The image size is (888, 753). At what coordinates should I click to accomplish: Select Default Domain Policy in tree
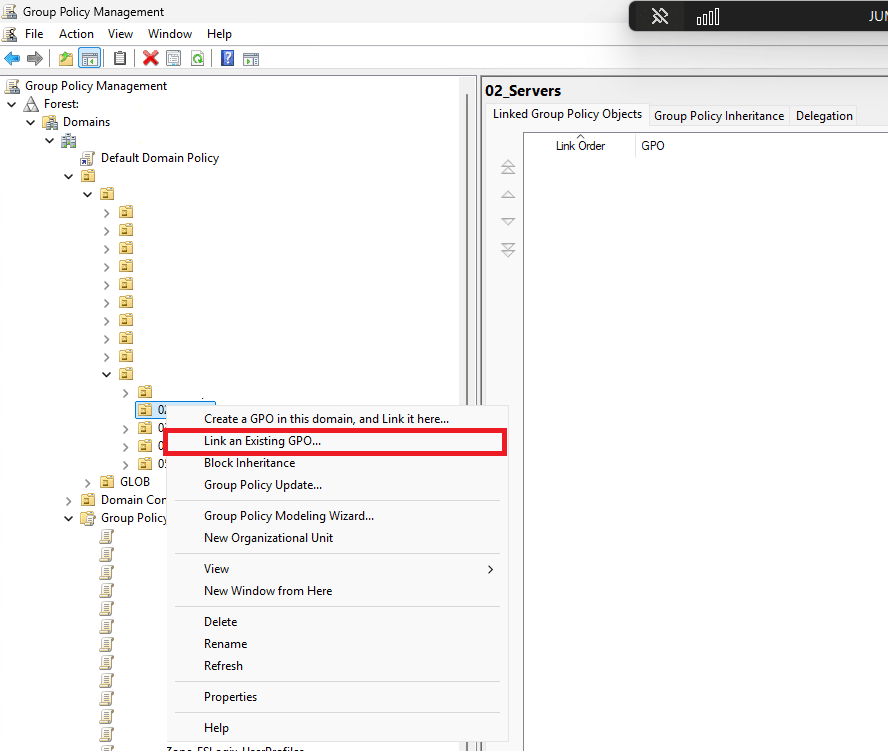[159, 158]
